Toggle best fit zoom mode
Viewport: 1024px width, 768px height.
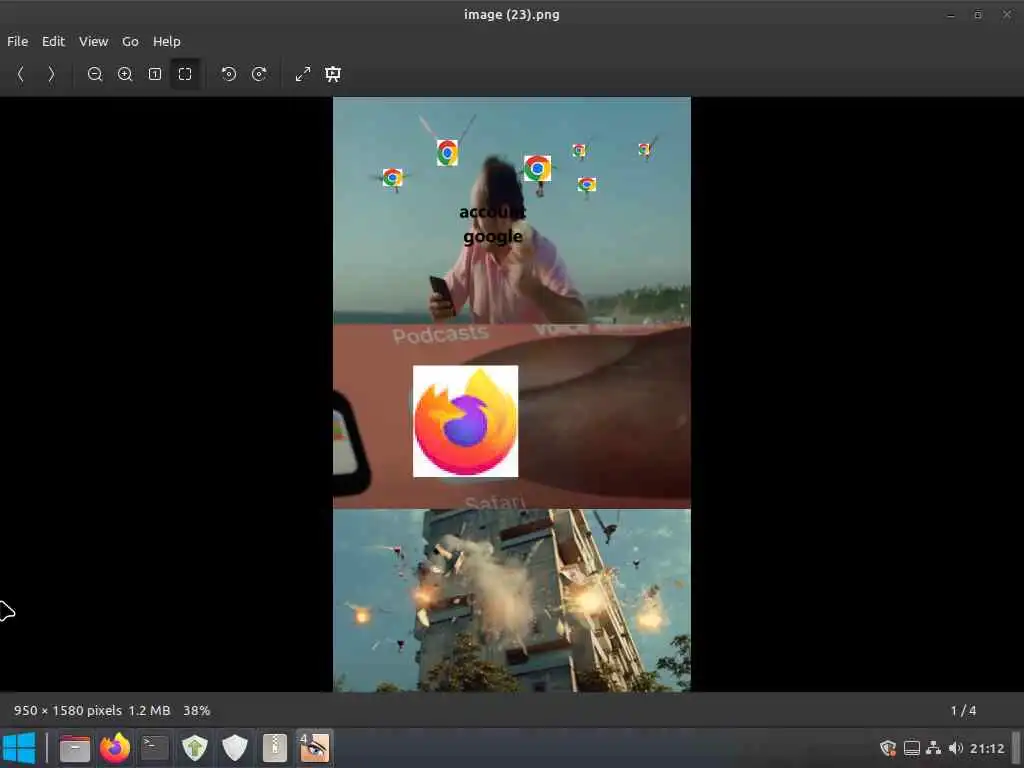click(x=185, y=74)
